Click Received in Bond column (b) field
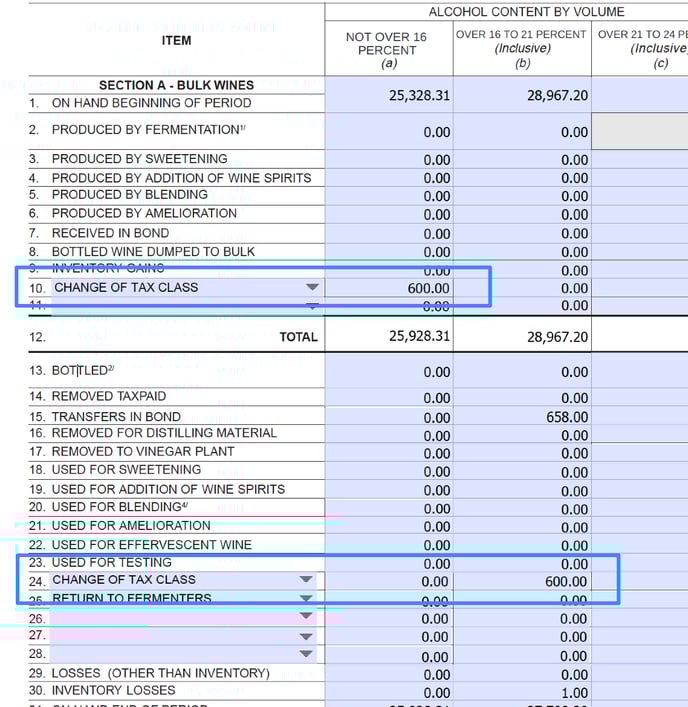 coord(522,234)
